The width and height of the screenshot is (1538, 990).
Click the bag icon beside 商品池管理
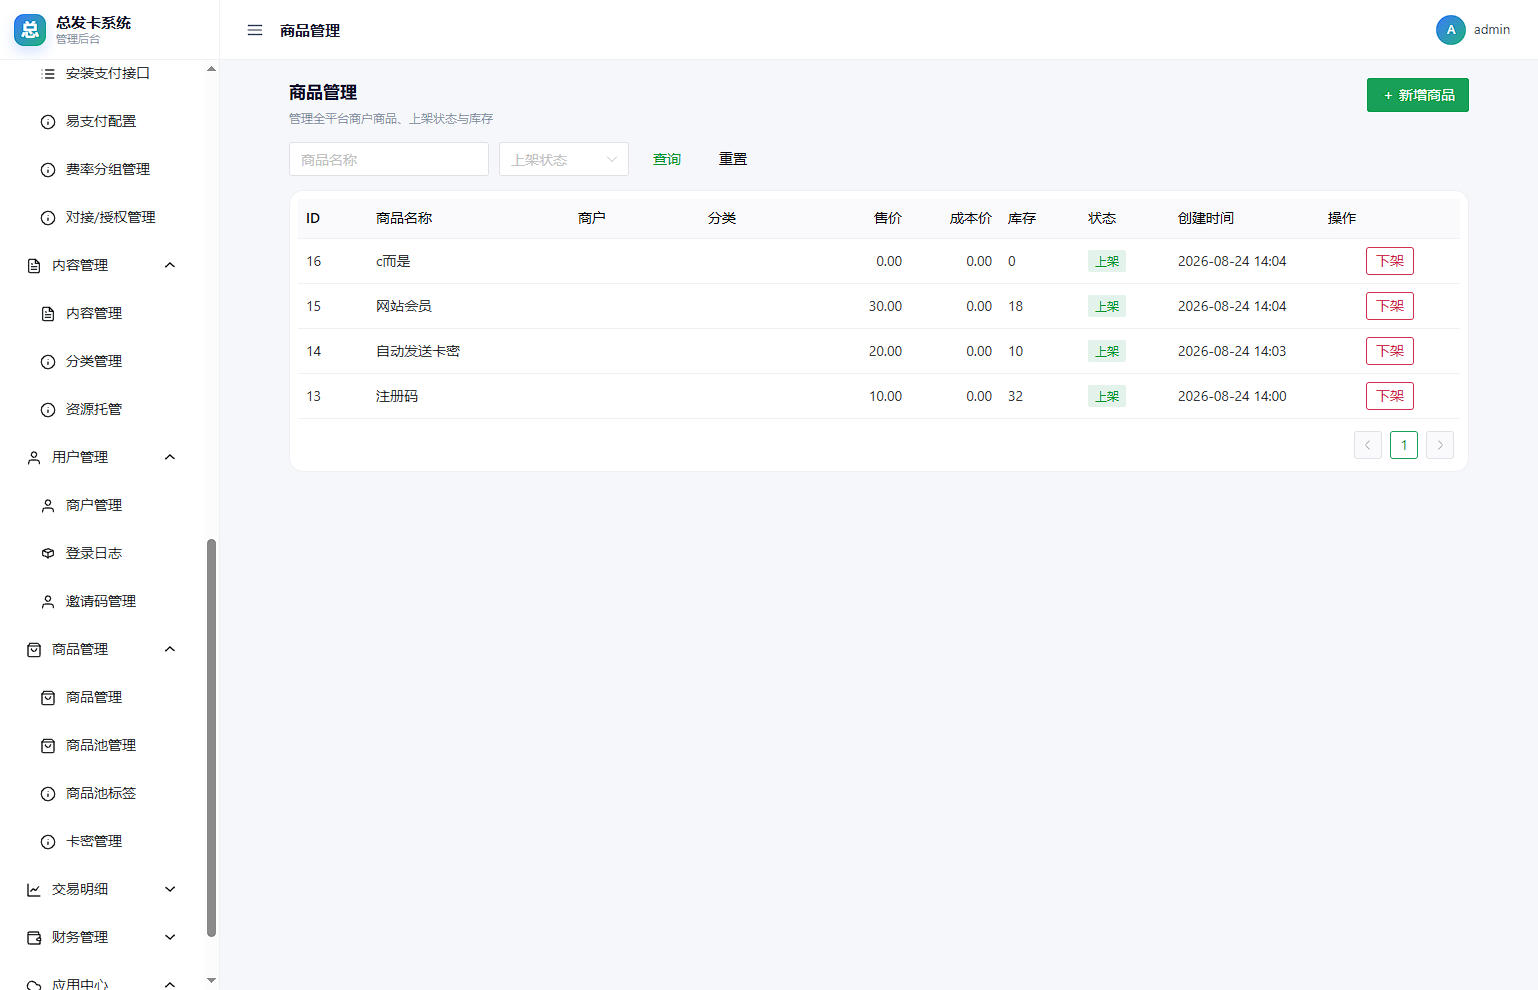(x=48, y=745)
